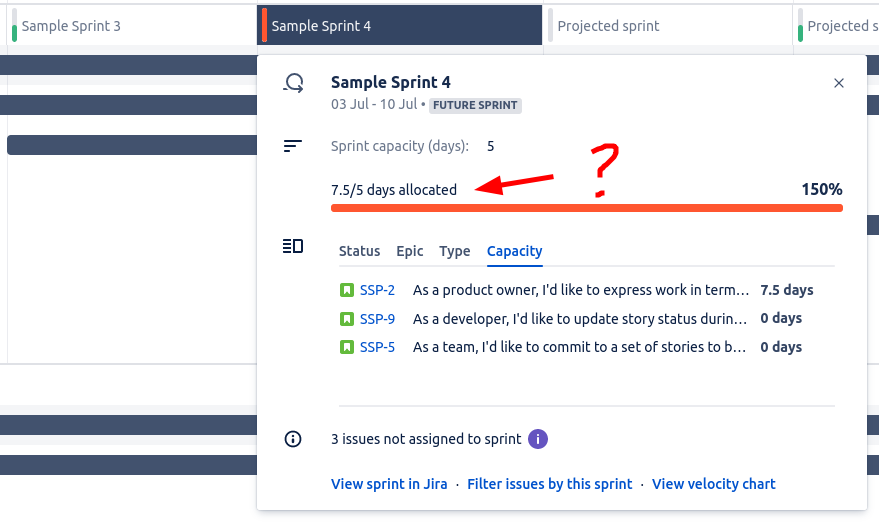
Task: Open issue SSP-2 link
Action: [377, 290]
